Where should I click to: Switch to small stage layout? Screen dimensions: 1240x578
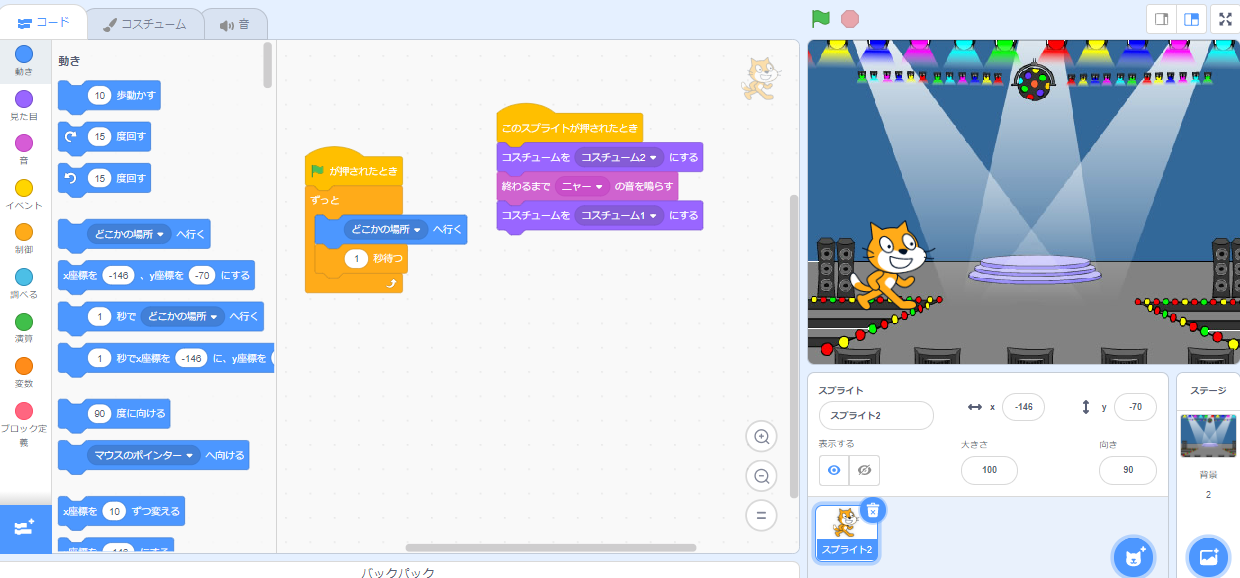(x=1162, y=19)
